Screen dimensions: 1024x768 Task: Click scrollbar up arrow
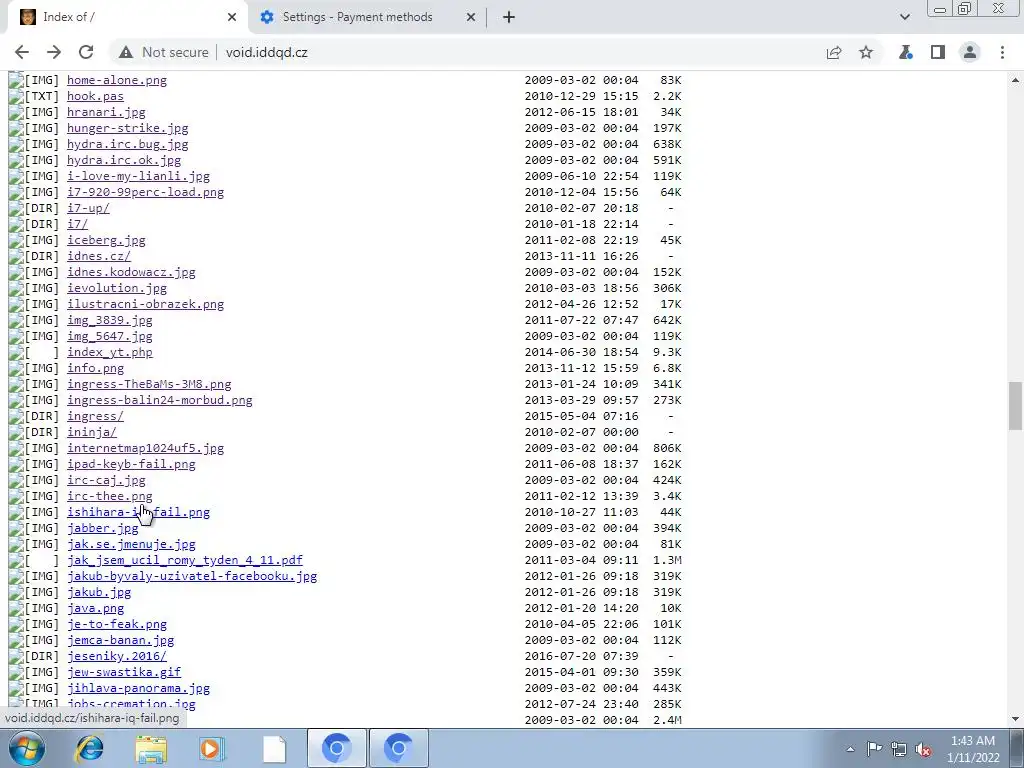click(x=1015, y=80)
